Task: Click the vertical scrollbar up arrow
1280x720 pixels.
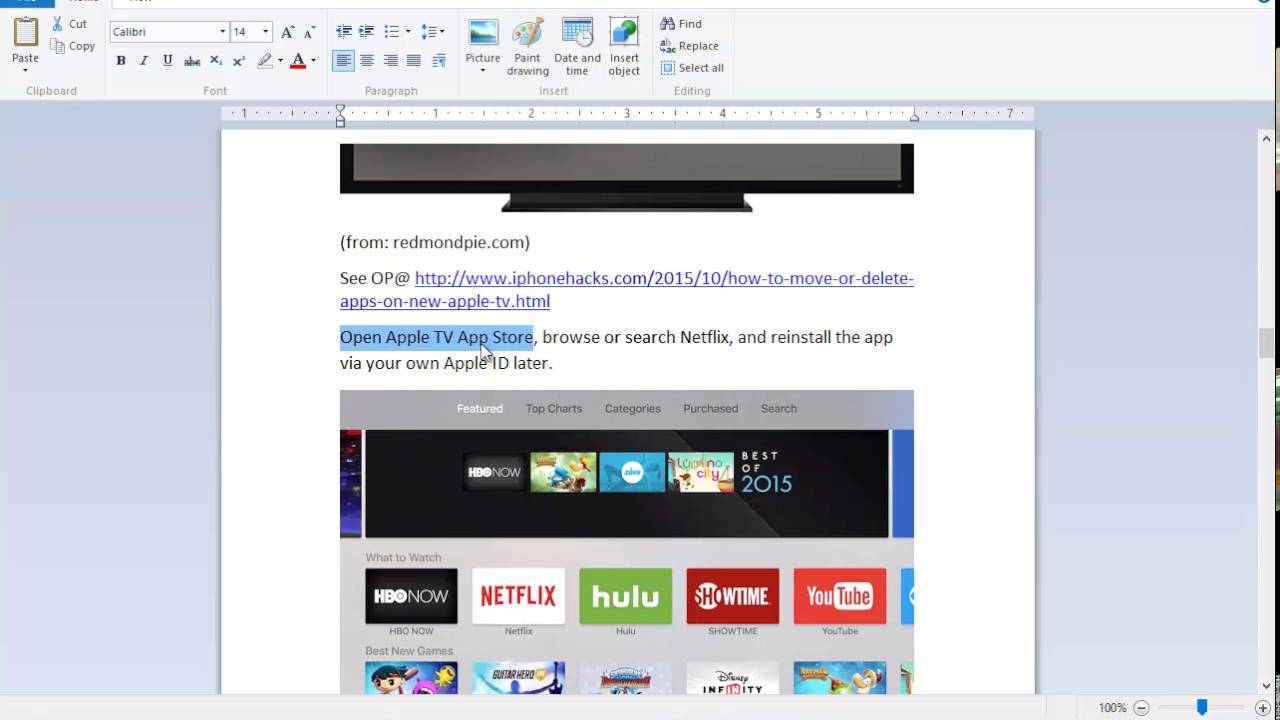Action: 1267,139
